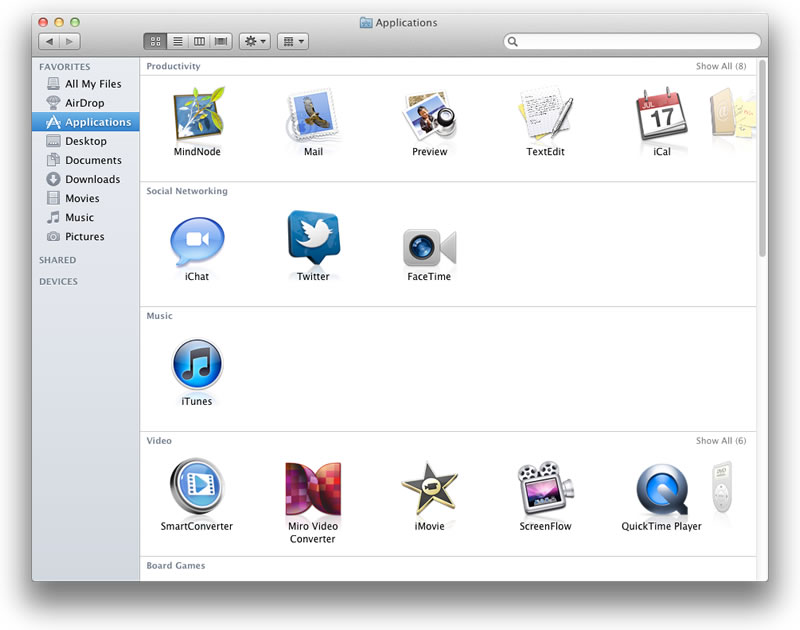
Task: Launch the Twitter app icon
Action: tap(313, 239)
